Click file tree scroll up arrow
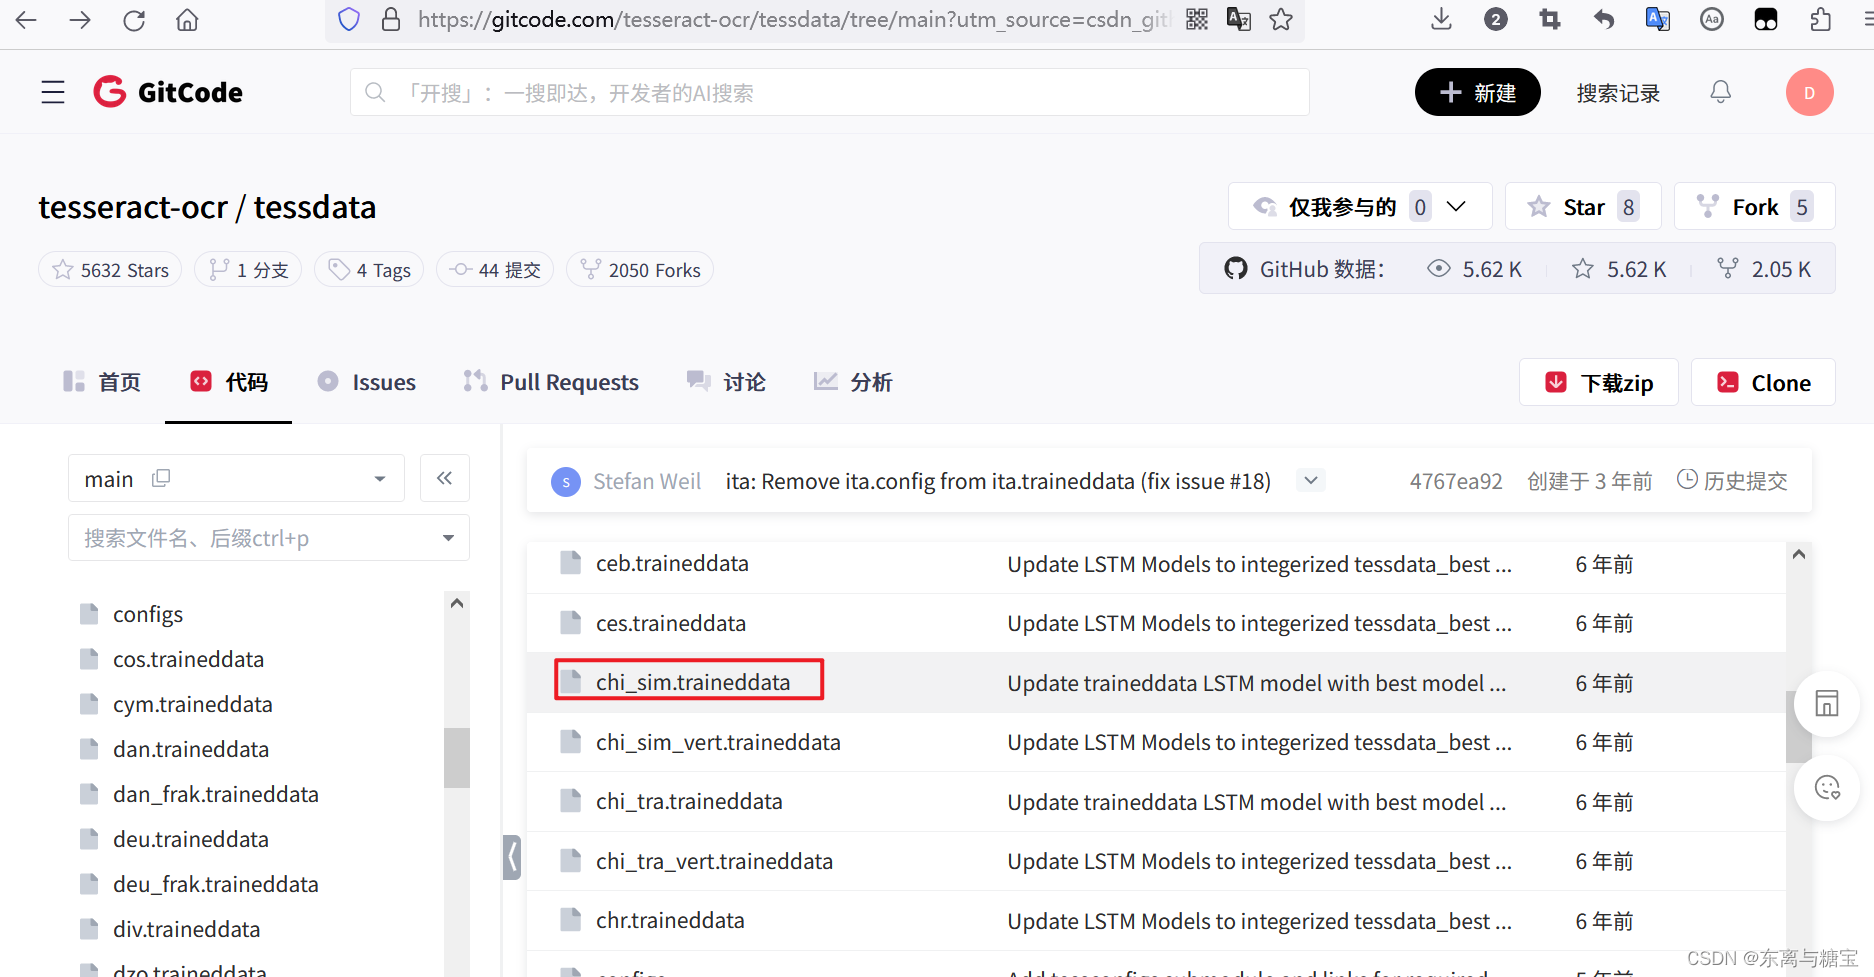The height and width of the screenshot is (977, 1874). point(457,603)
